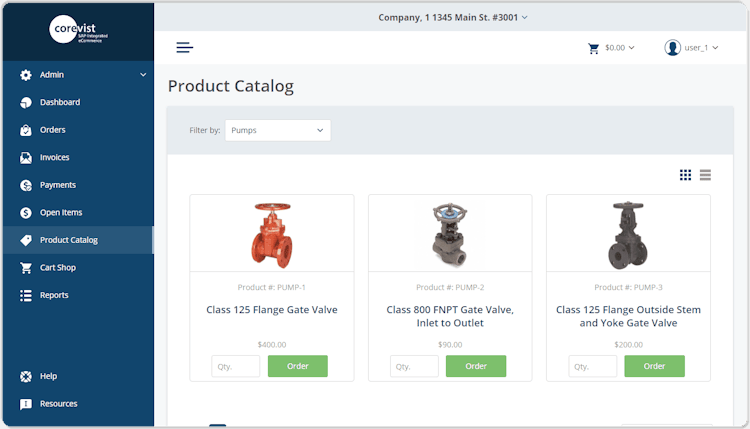
Task: Click the Reports list icon
Action: pyautogui.click(x=26, y=295)
